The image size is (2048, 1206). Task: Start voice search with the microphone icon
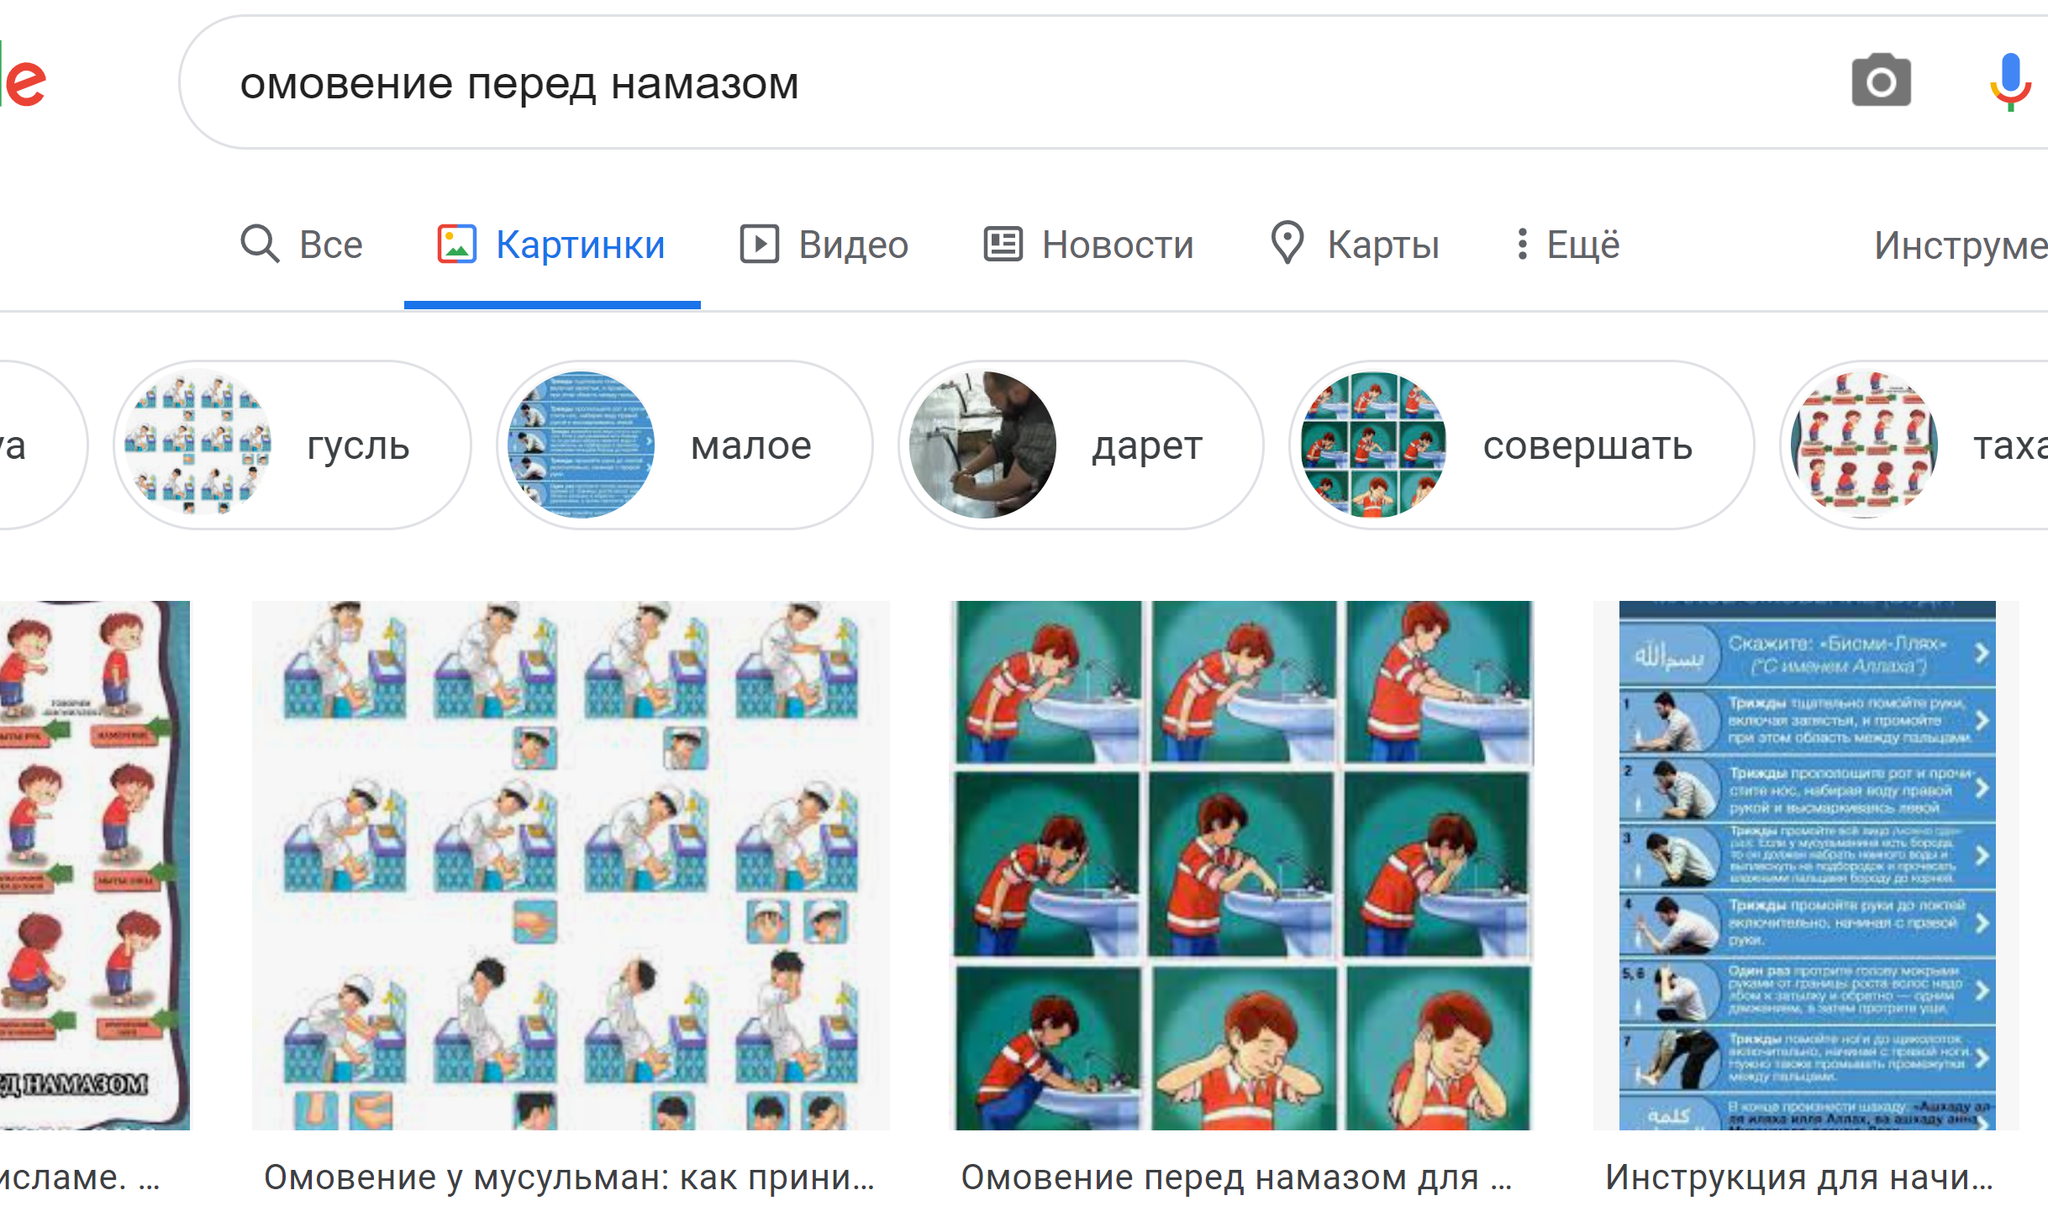(x=2009, y=82)
